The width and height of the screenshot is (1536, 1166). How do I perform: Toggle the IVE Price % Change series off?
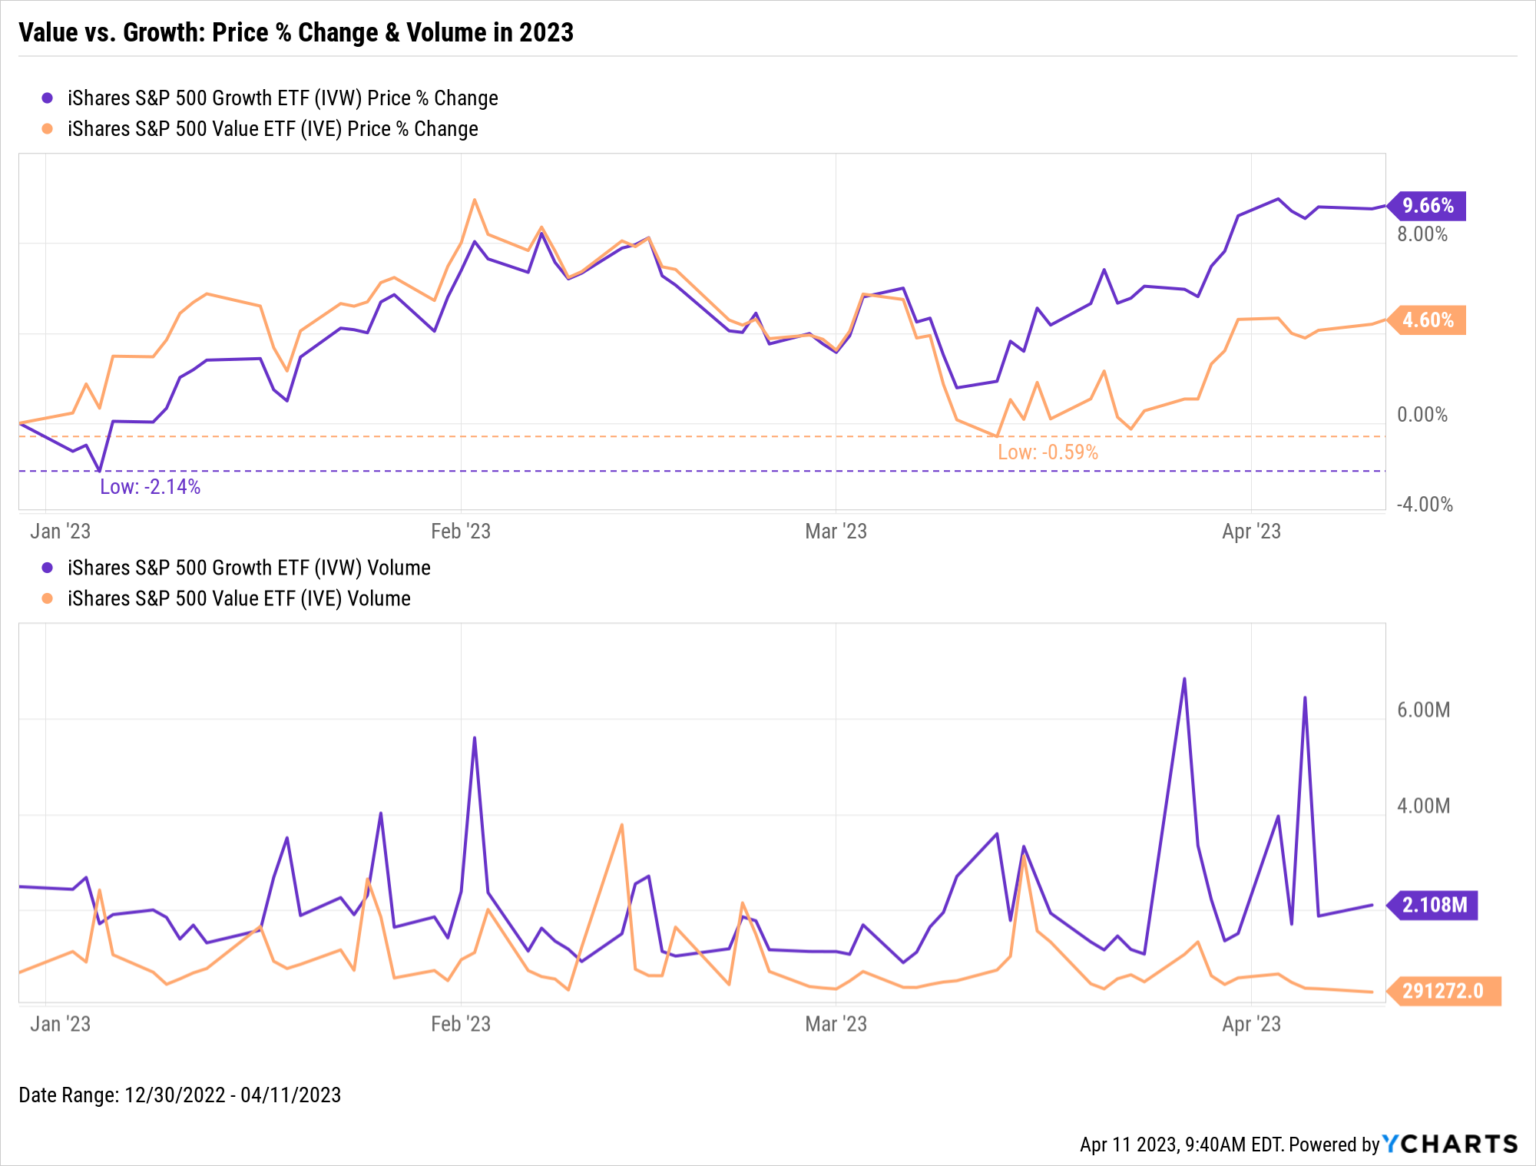272,129
